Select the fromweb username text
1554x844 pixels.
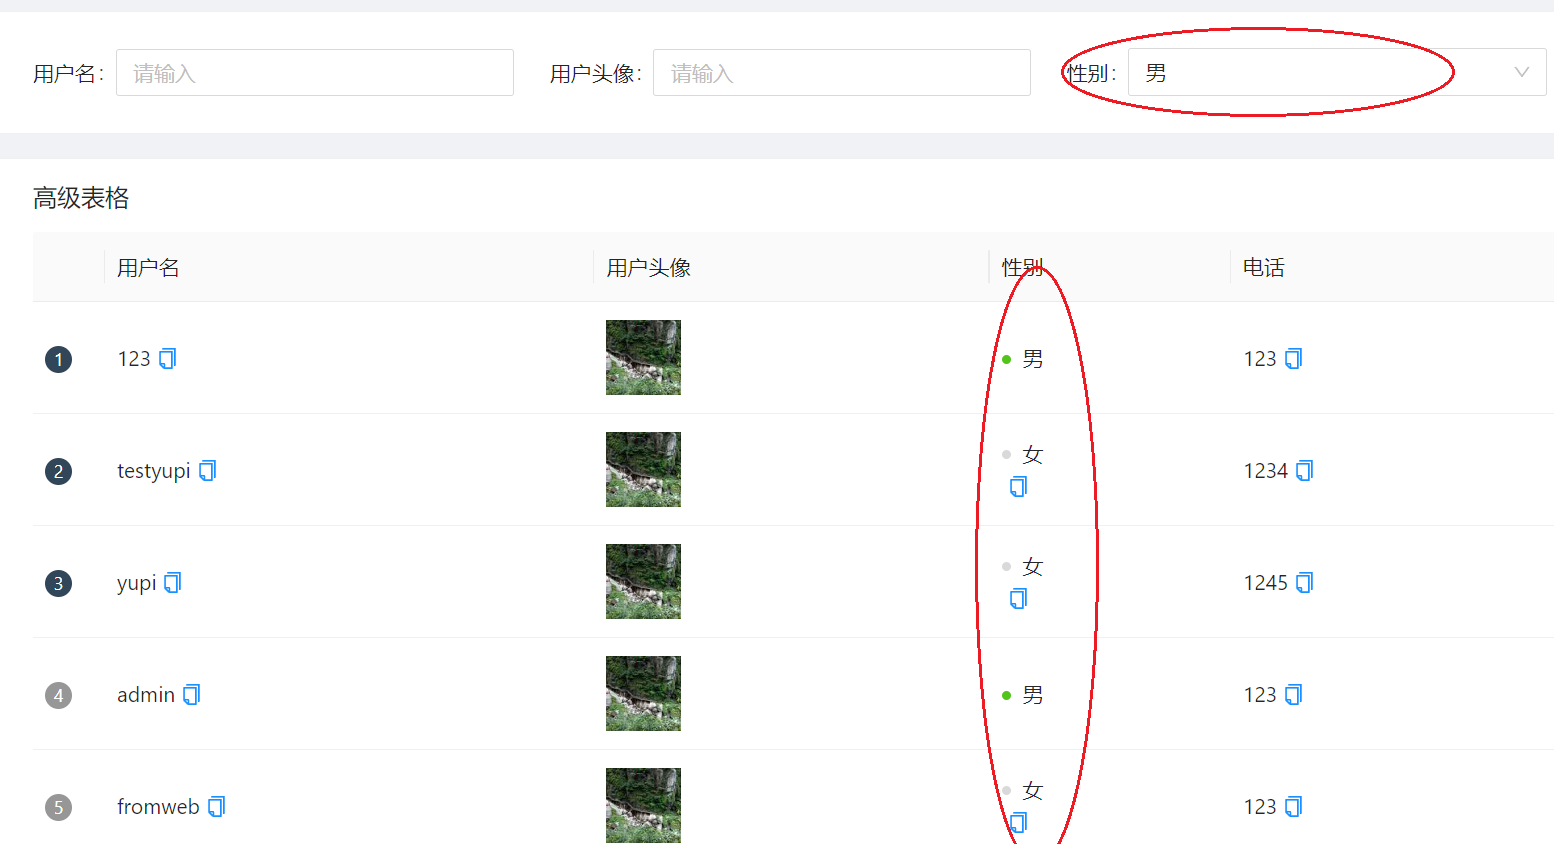coord(158,806)
